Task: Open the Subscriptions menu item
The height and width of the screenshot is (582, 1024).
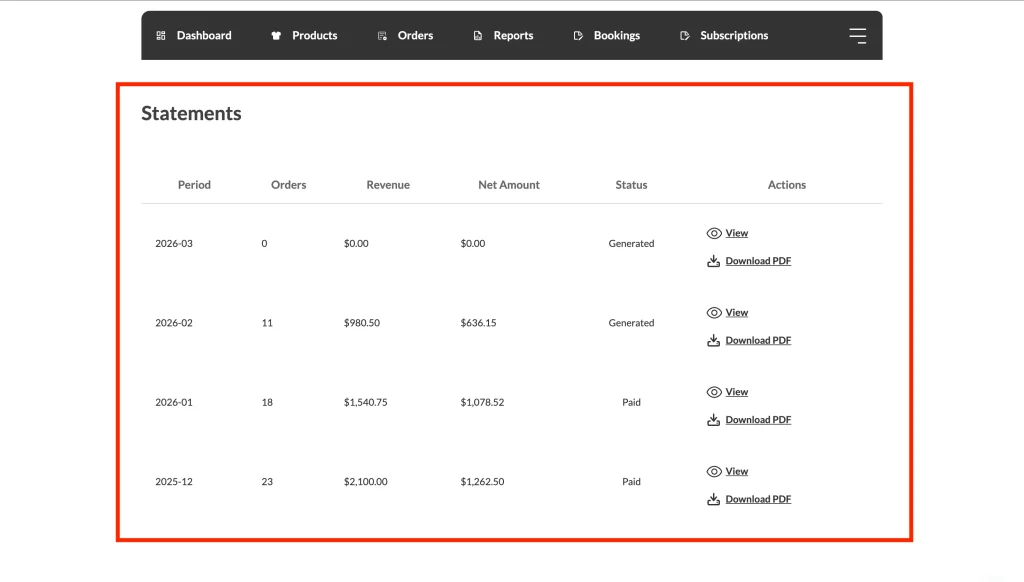Action: click(734, 35)
